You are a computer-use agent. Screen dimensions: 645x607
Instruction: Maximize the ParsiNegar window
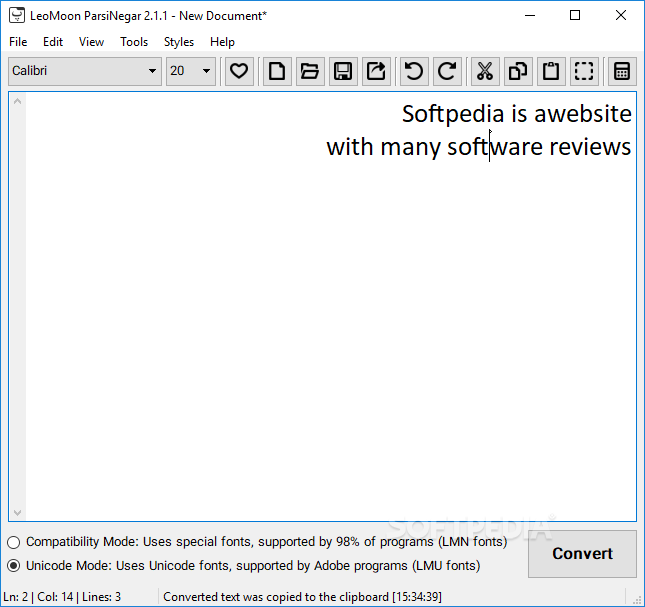coord(575,16)
